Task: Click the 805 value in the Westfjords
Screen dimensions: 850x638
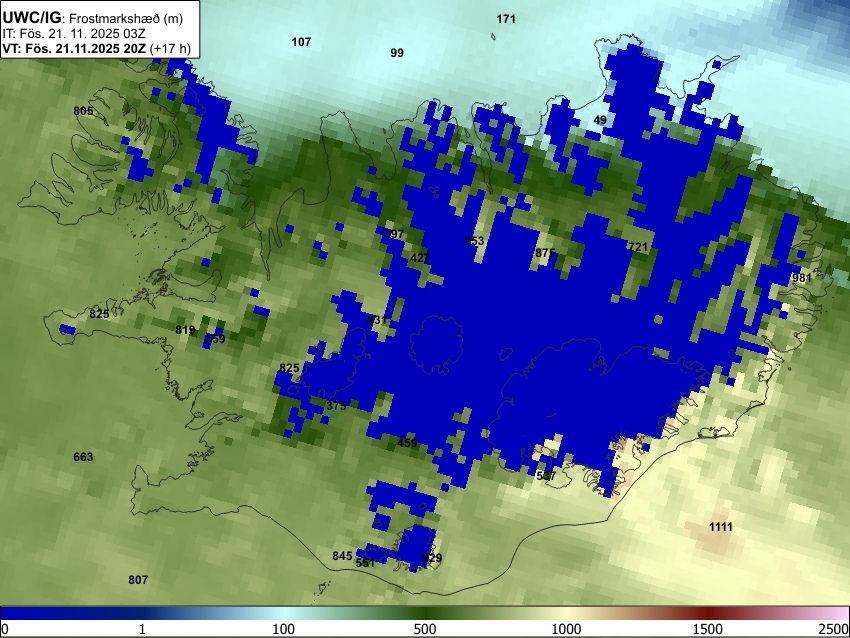Action: (83, 111)
